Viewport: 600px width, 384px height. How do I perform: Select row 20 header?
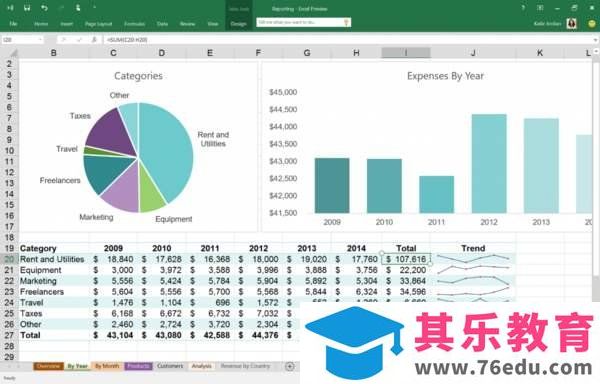coord(9,259)
